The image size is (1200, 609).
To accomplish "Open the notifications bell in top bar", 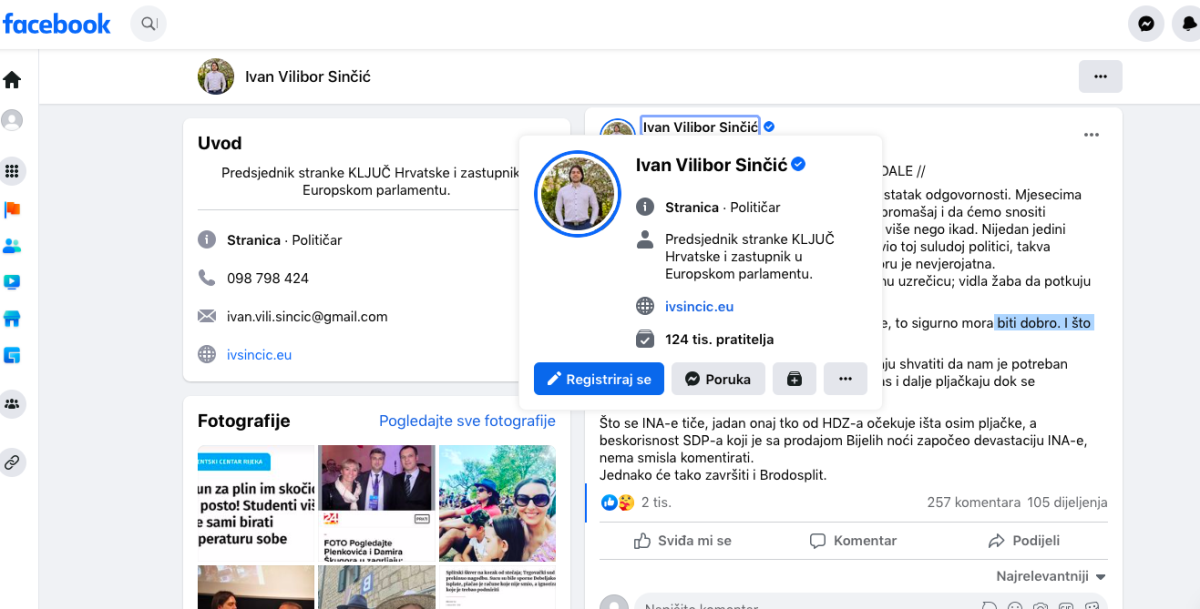I will (x=1188, y=24).
